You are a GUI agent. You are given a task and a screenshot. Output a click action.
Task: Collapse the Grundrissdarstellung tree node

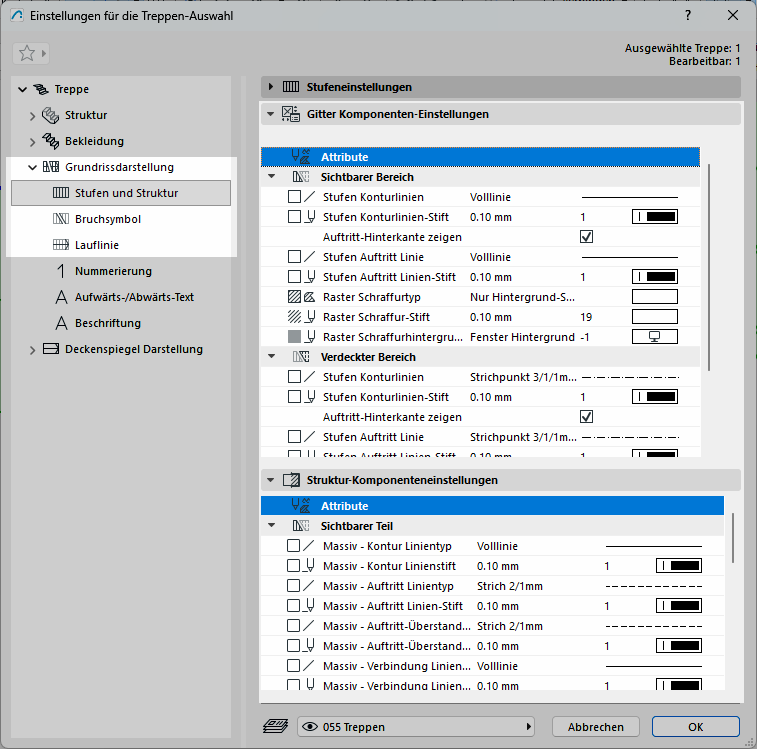[x=33, y=168]
